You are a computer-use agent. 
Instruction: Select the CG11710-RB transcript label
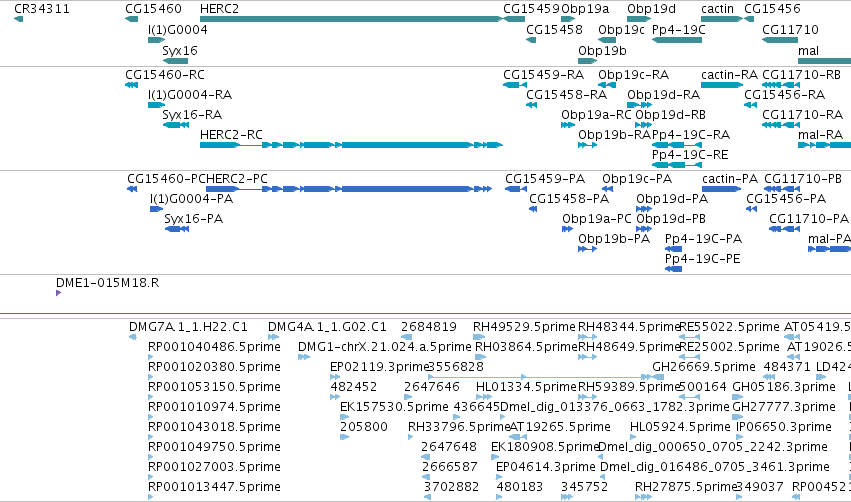click(x=801, y=74)
